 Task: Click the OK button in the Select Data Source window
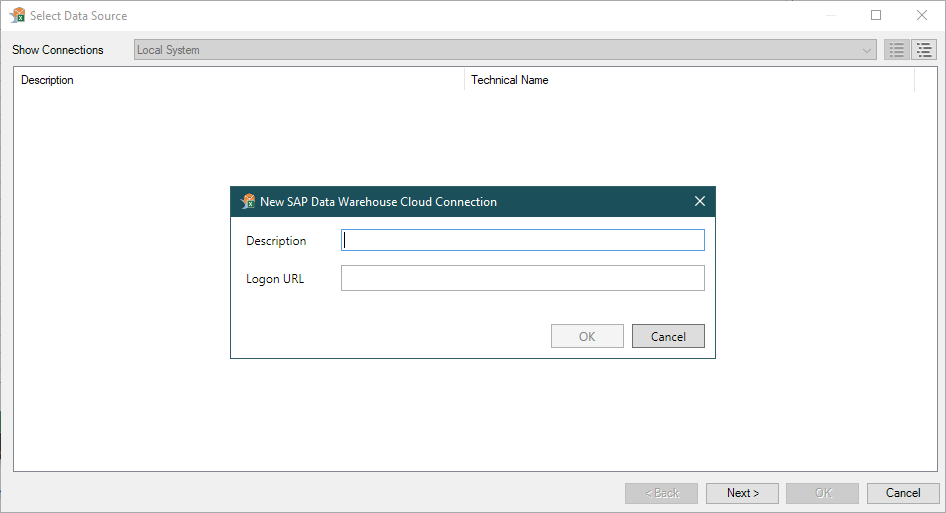(823, 493)
